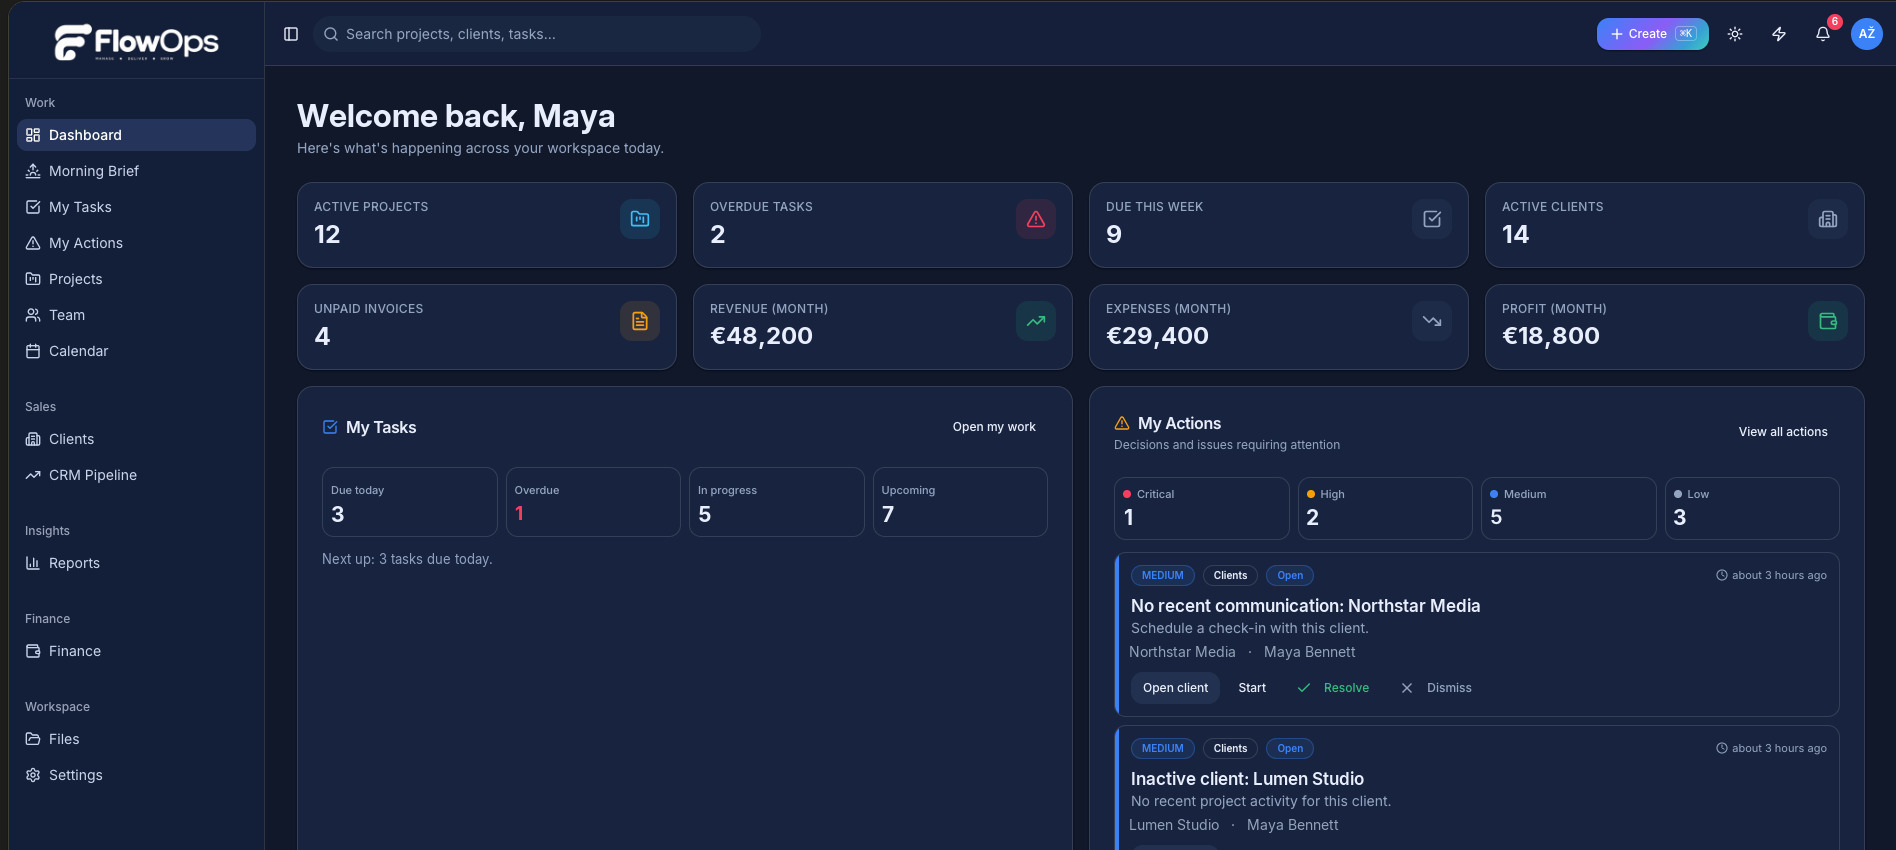Open Reports in sidebar

[136, 563]
